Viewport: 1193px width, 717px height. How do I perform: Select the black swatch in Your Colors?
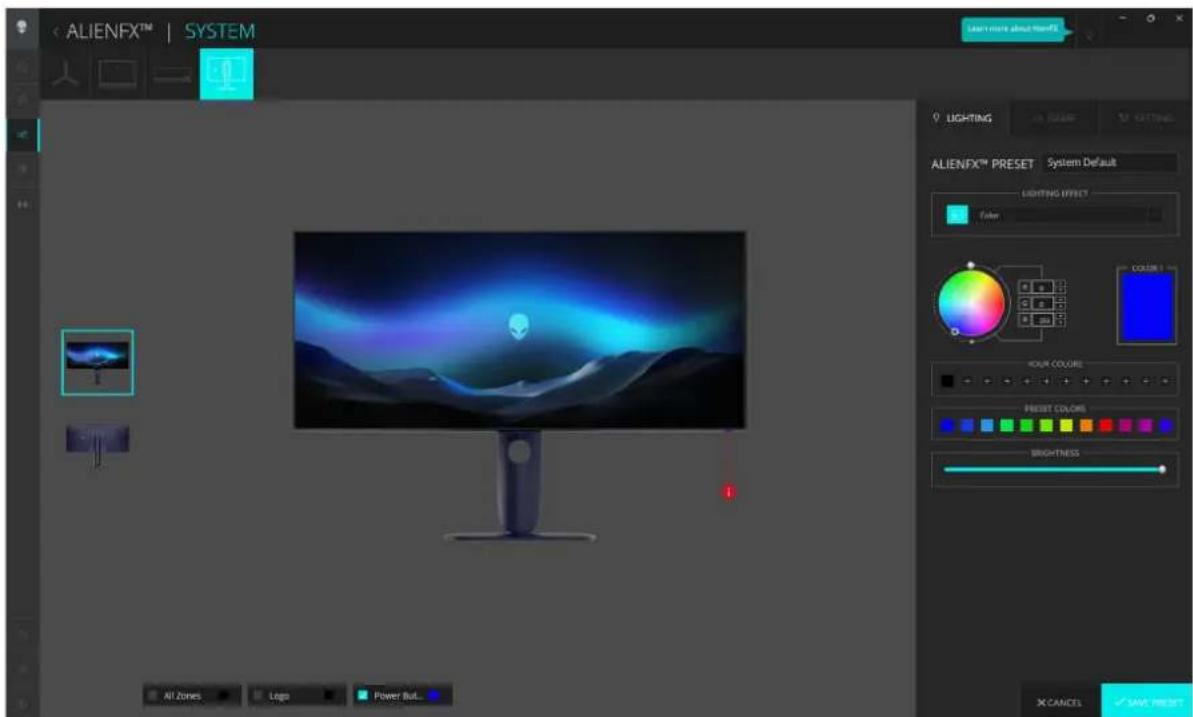(947, 381)
